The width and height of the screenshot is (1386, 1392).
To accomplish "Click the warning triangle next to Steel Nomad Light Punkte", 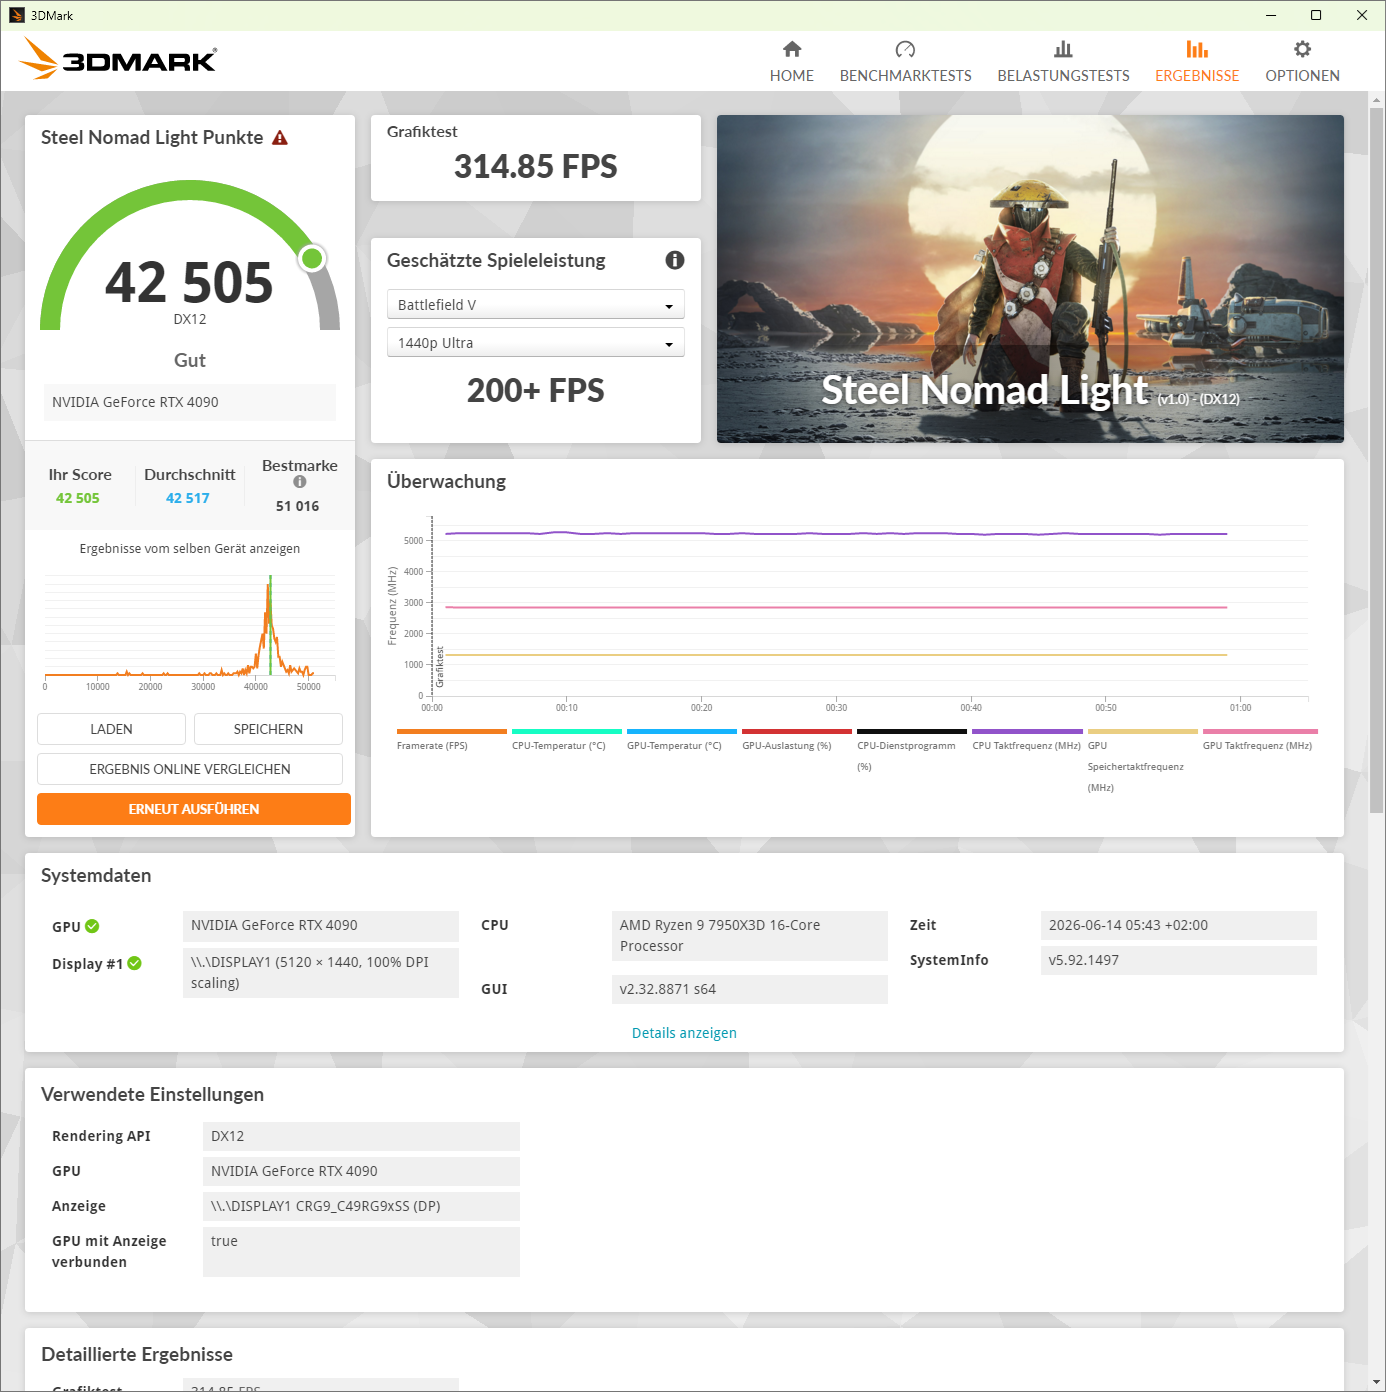I will point(280,138).
